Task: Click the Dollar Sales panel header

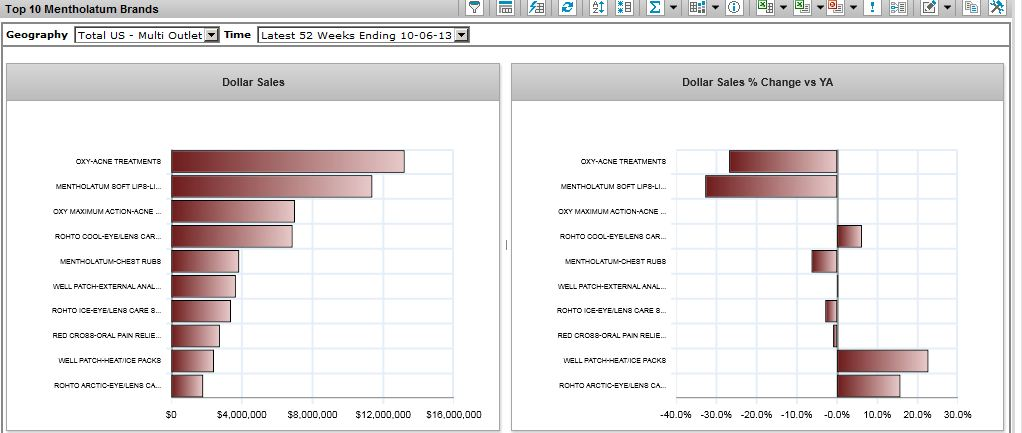Action: point(253,82)
